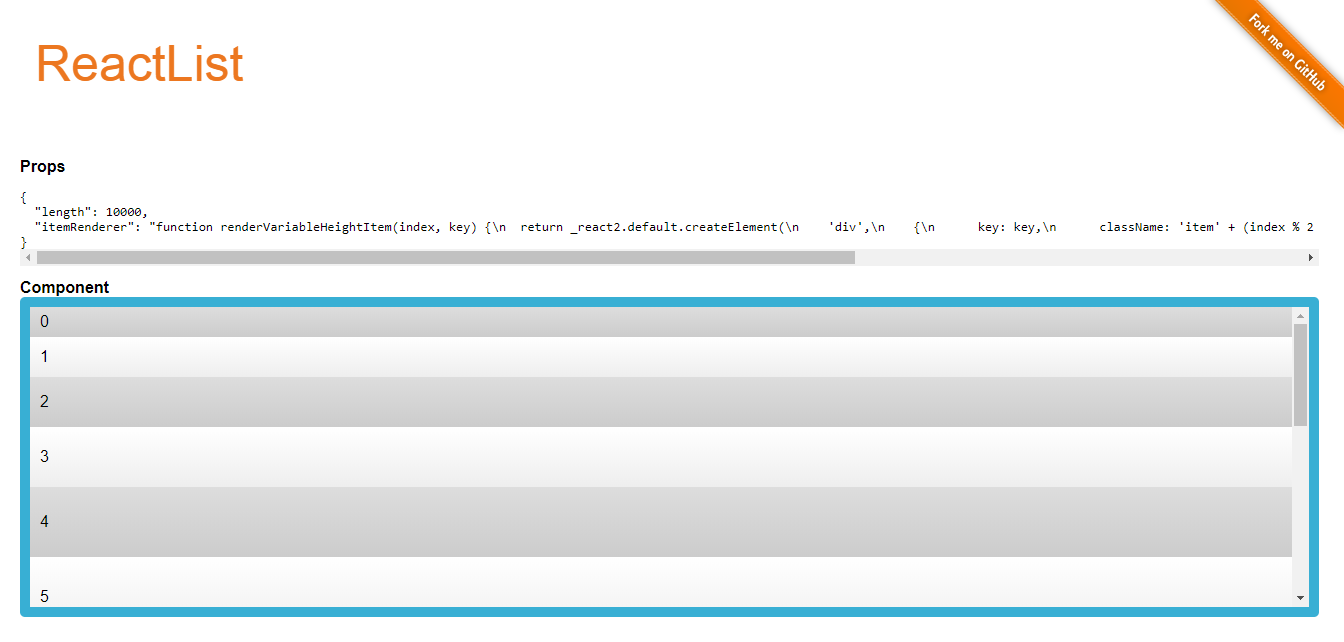Select list item 1
This screenshot has width=1344, height=642.
661,357
